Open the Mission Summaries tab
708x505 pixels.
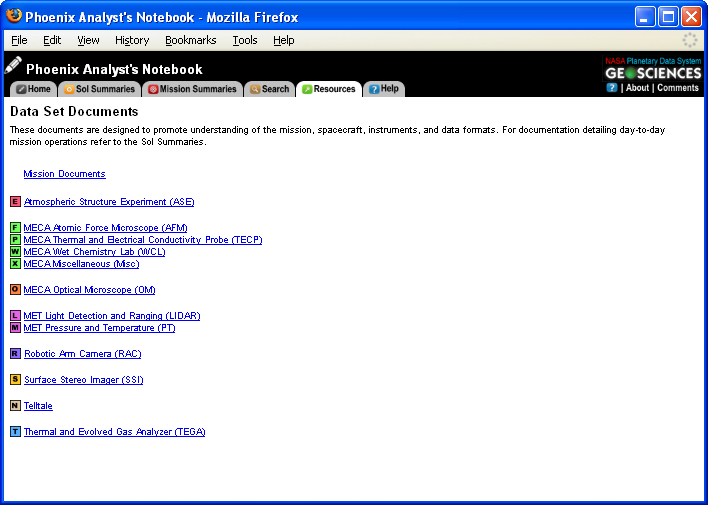coord(192,89)
